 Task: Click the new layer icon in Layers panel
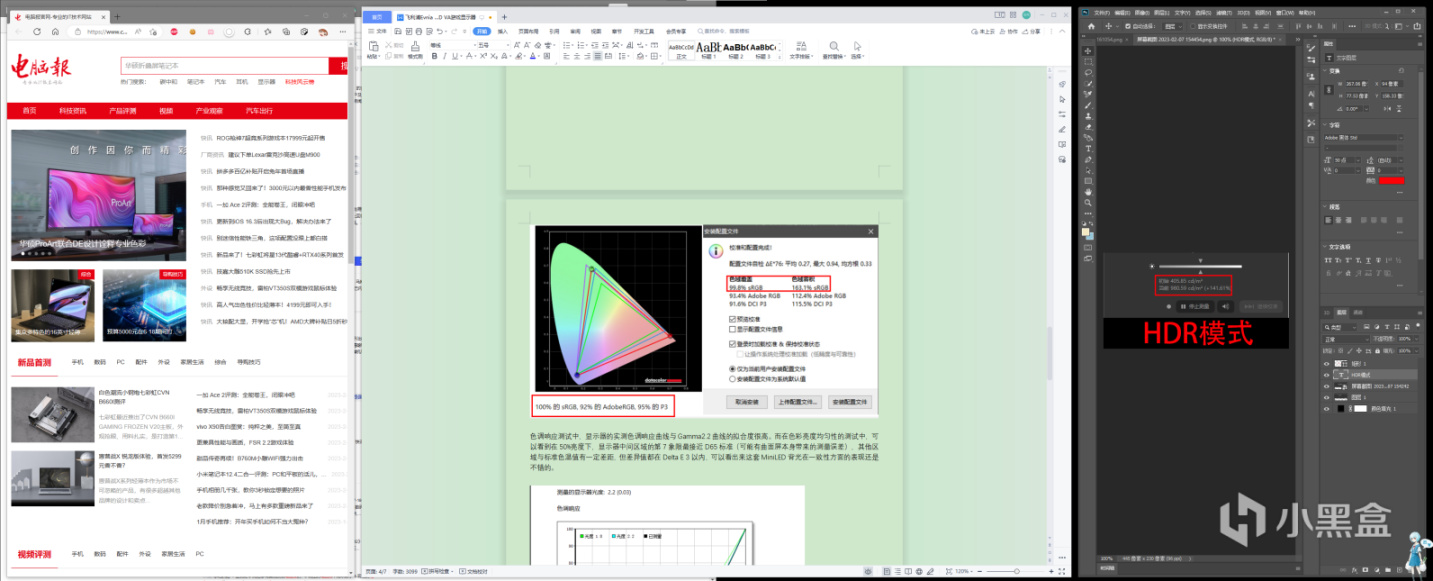point(1399,570)
